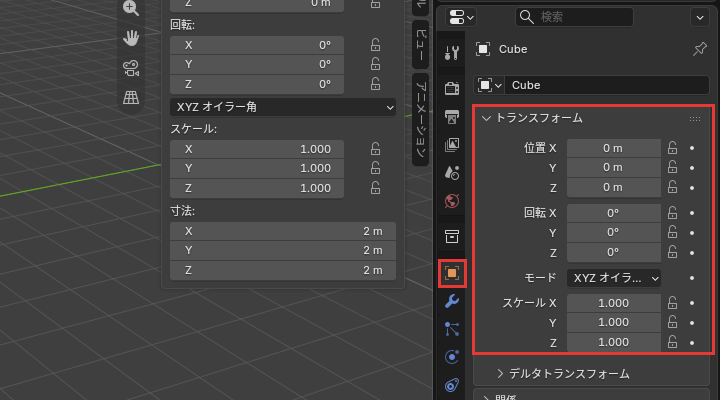The image size is (720, 400).
Task: Click sidebar 寸法 Z field 2 m
Action: 283,270
